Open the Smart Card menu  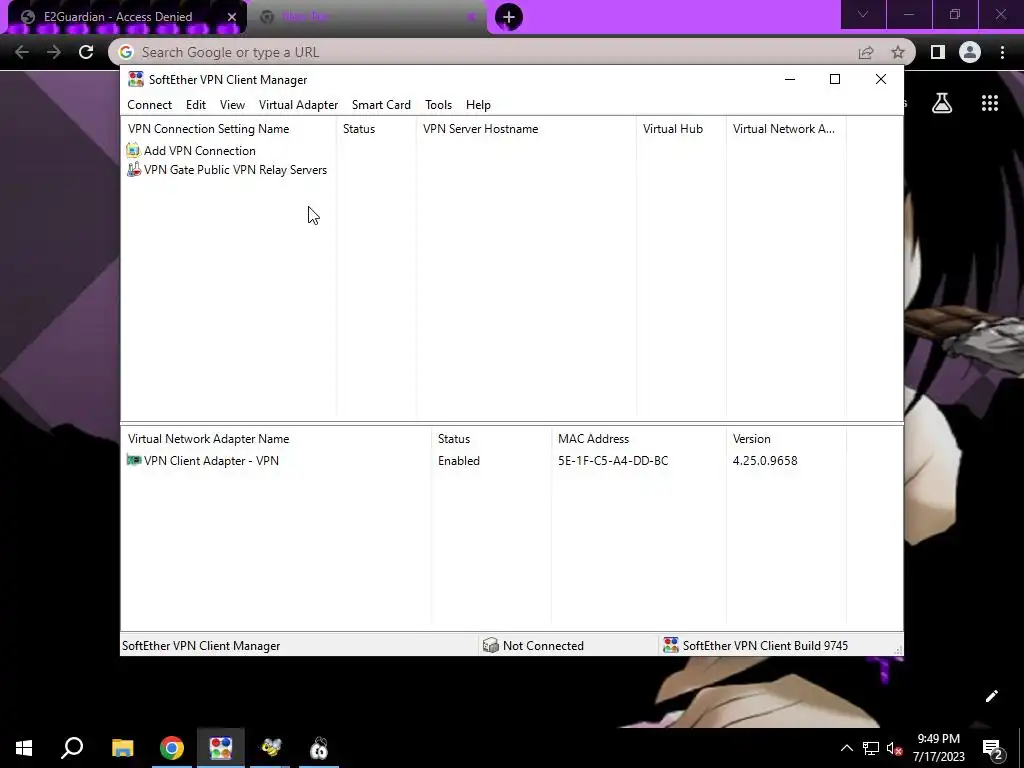381,104
